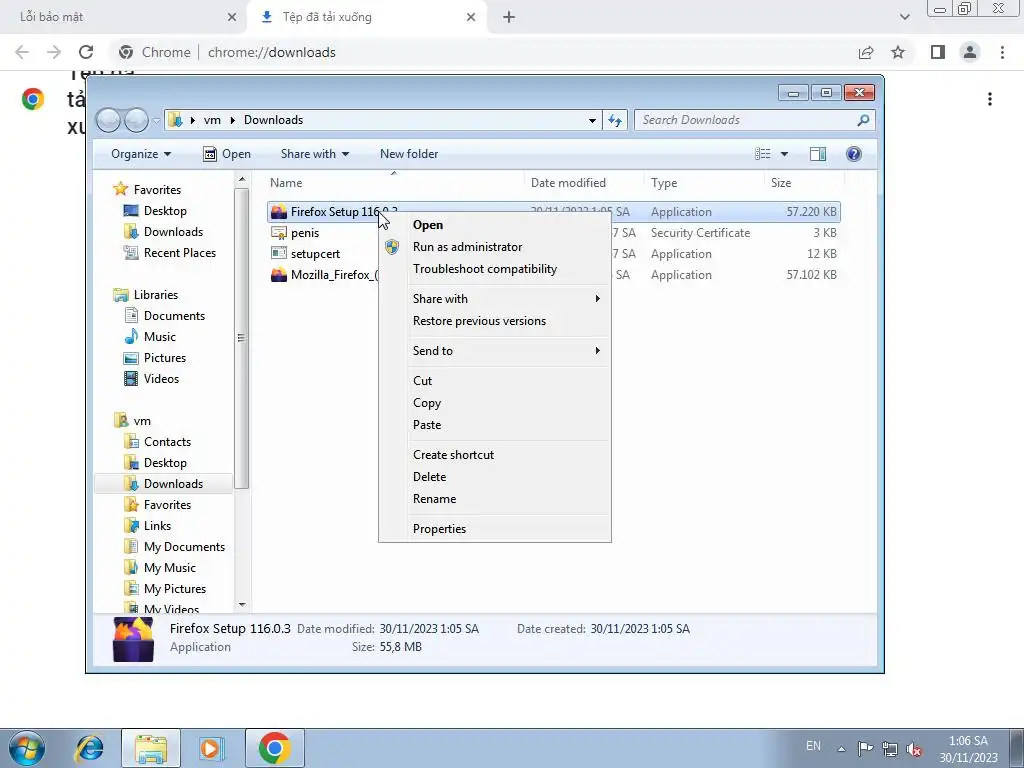Select the Mozilla_Firefox installer file icon
1024x768 pixels.
[279, 275]
